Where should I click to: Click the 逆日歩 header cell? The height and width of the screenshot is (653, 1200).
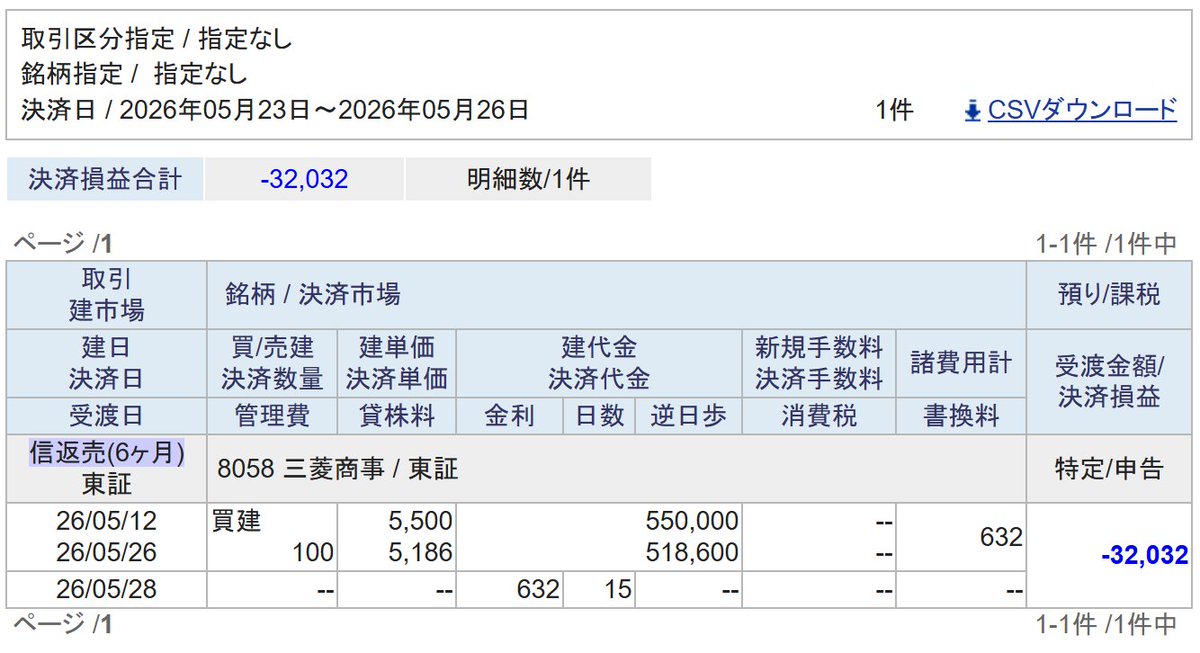point(689,416)
